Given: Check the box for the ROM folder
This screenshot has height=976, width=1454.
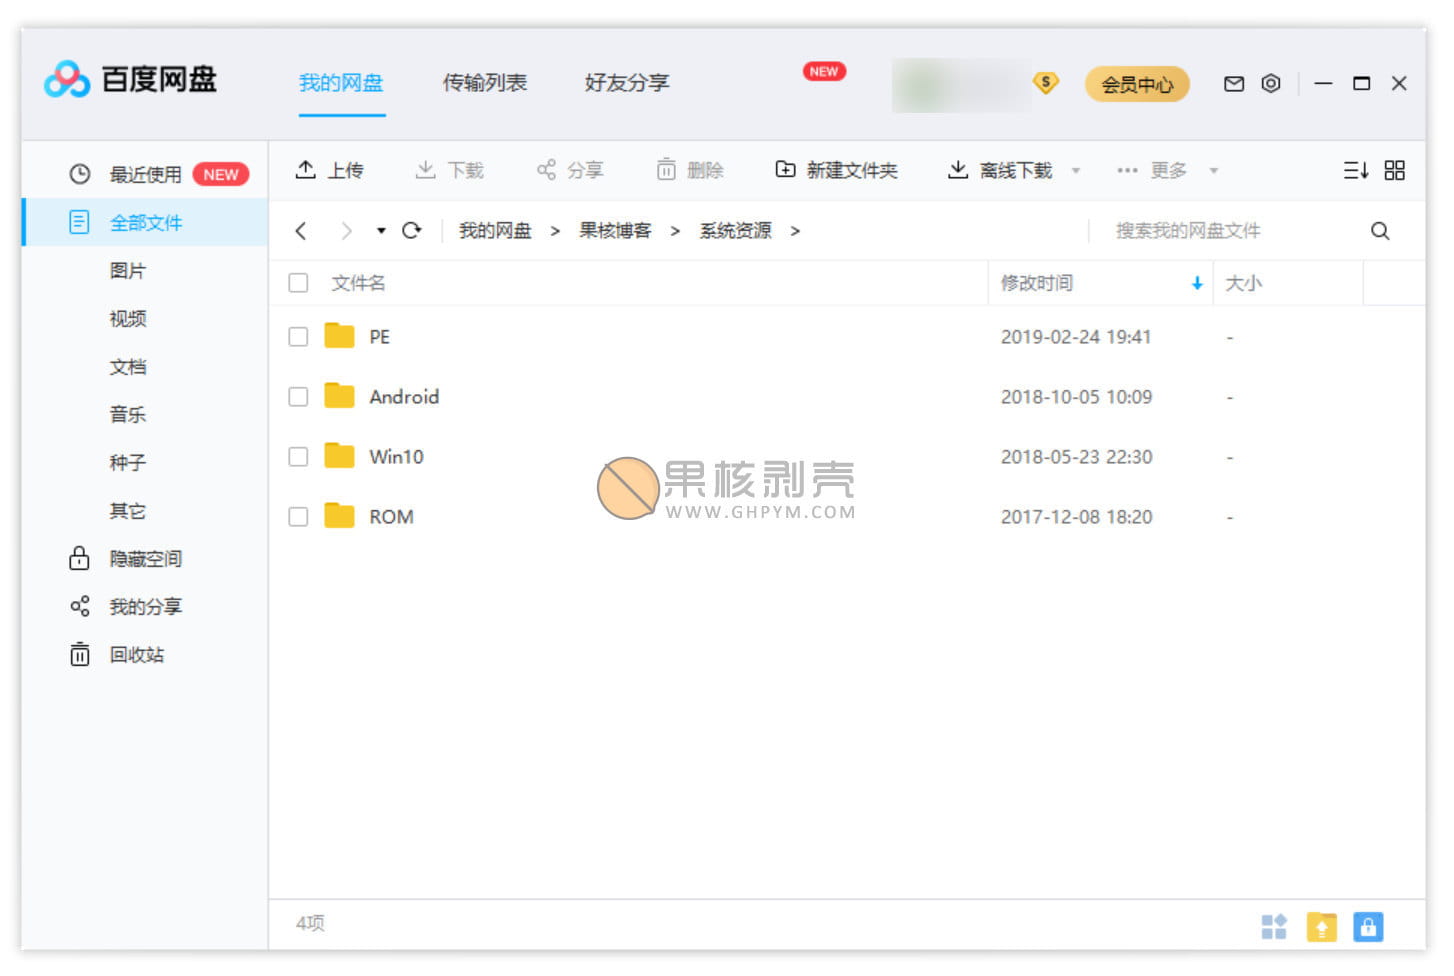Looking at the screenshot, I should (x=298, y=517).
